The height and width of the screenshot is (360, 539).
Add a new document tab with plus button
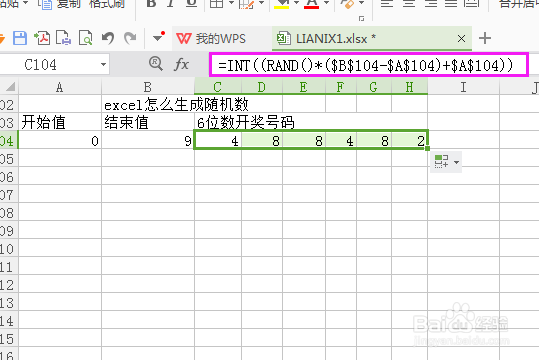pyautogui.click(x=485, y=38)
